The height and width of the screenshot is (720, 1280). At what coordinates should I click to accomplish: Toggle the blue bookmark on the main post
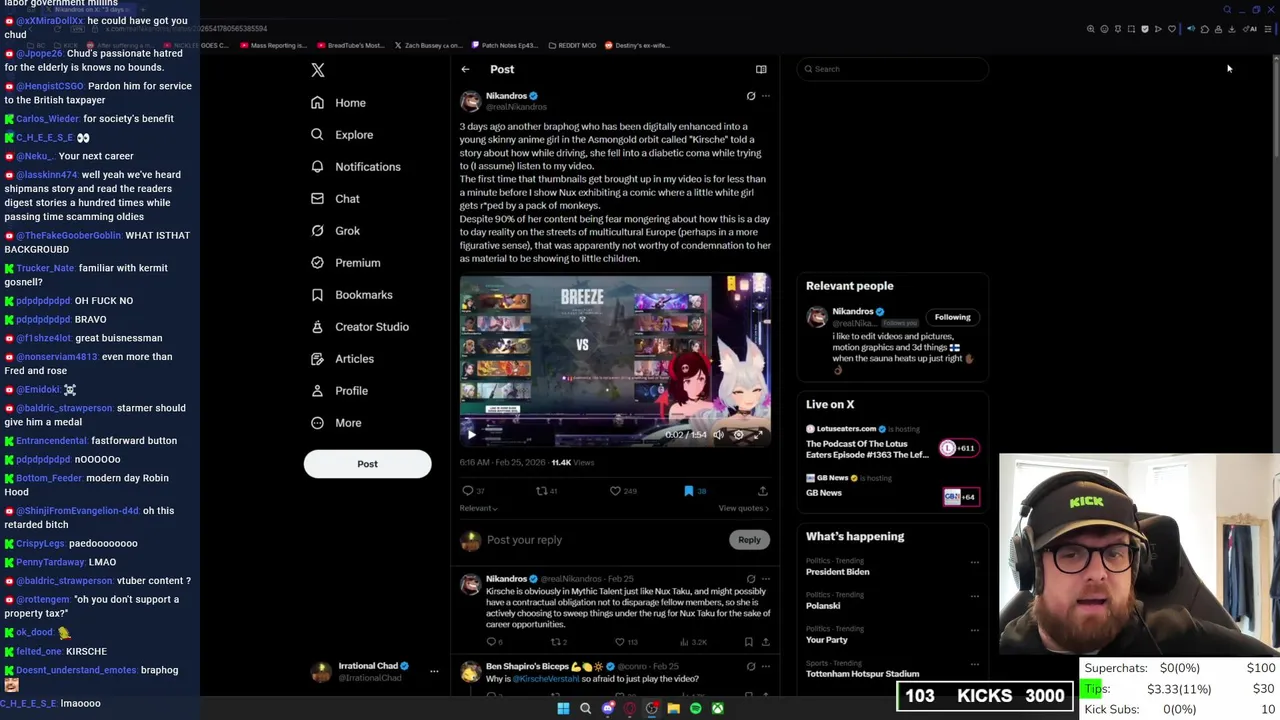(x=689, y=491)
